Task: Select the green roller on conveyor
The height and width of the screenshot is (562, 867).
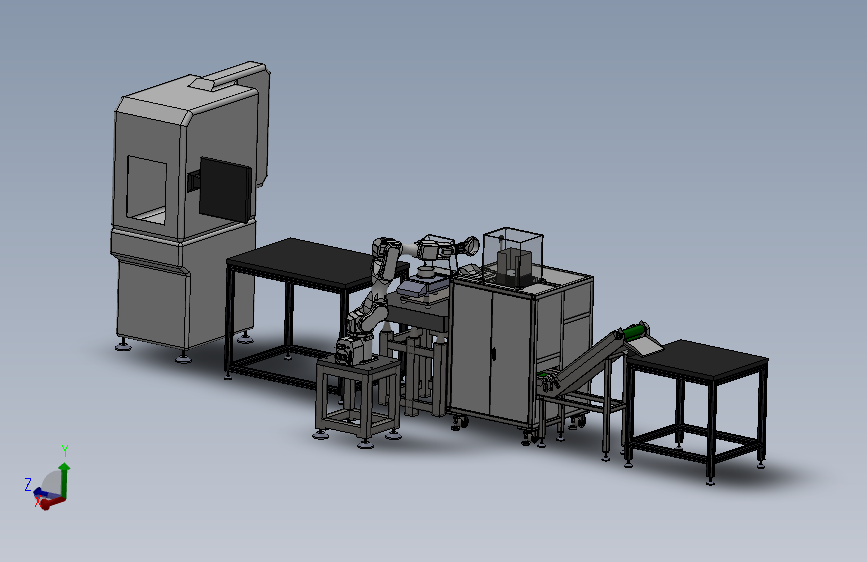Action: pyautogui.click(x=634, y=332)
